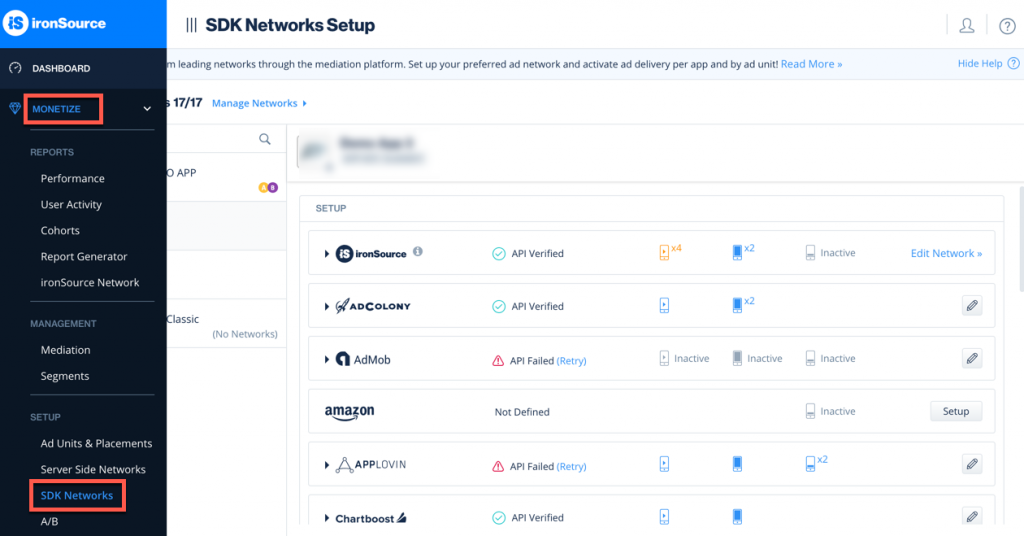
Task: Expand the ironSource network row
Action: [327, 253]
